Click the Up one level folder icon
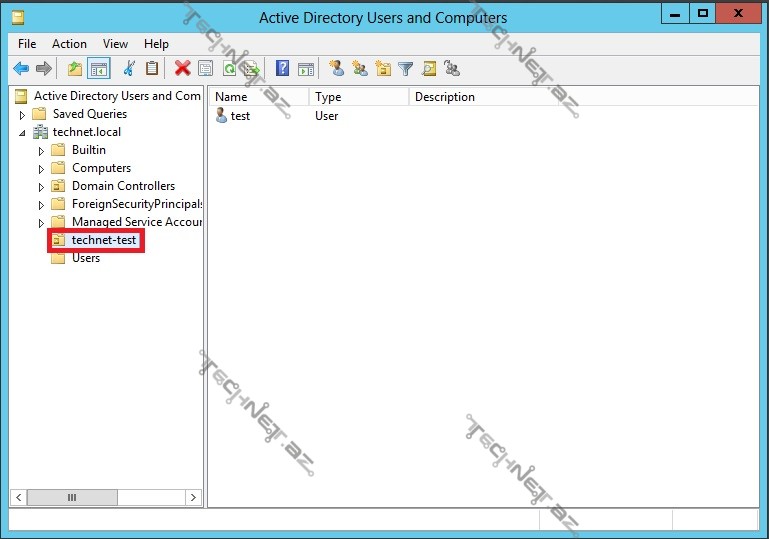This screenshot has width=769, height=539. (75, 69)
